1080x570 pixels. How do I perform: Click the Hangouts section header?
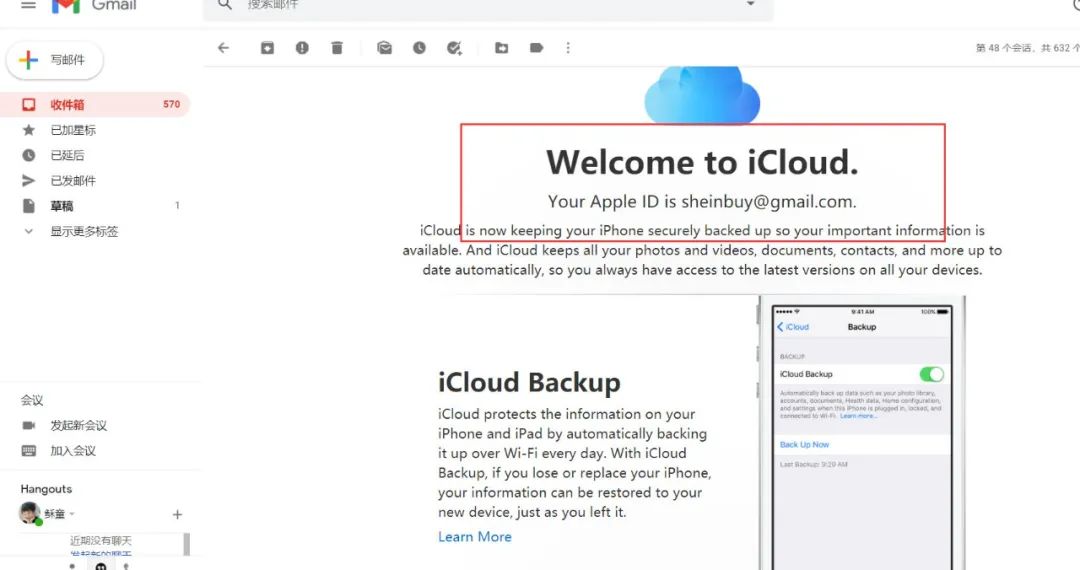point(46,489)
